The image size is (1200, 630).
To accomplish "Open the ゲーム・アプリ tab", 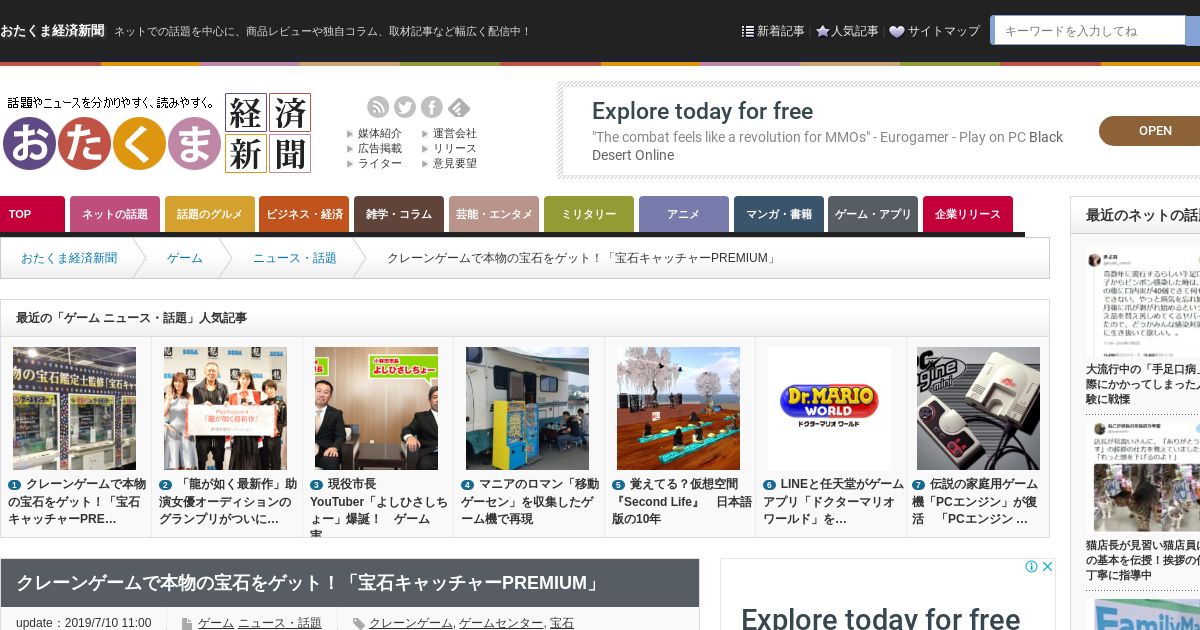I will pyautogui.click(x=873, y=214).
